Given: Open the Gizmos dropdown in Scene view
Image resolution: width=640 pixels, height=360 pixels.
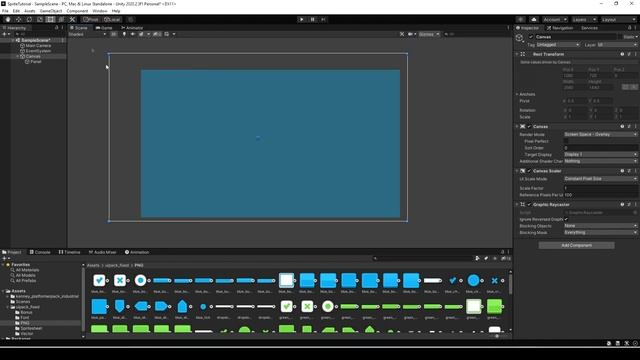Looking at the screenshot, I should point(429,34).
